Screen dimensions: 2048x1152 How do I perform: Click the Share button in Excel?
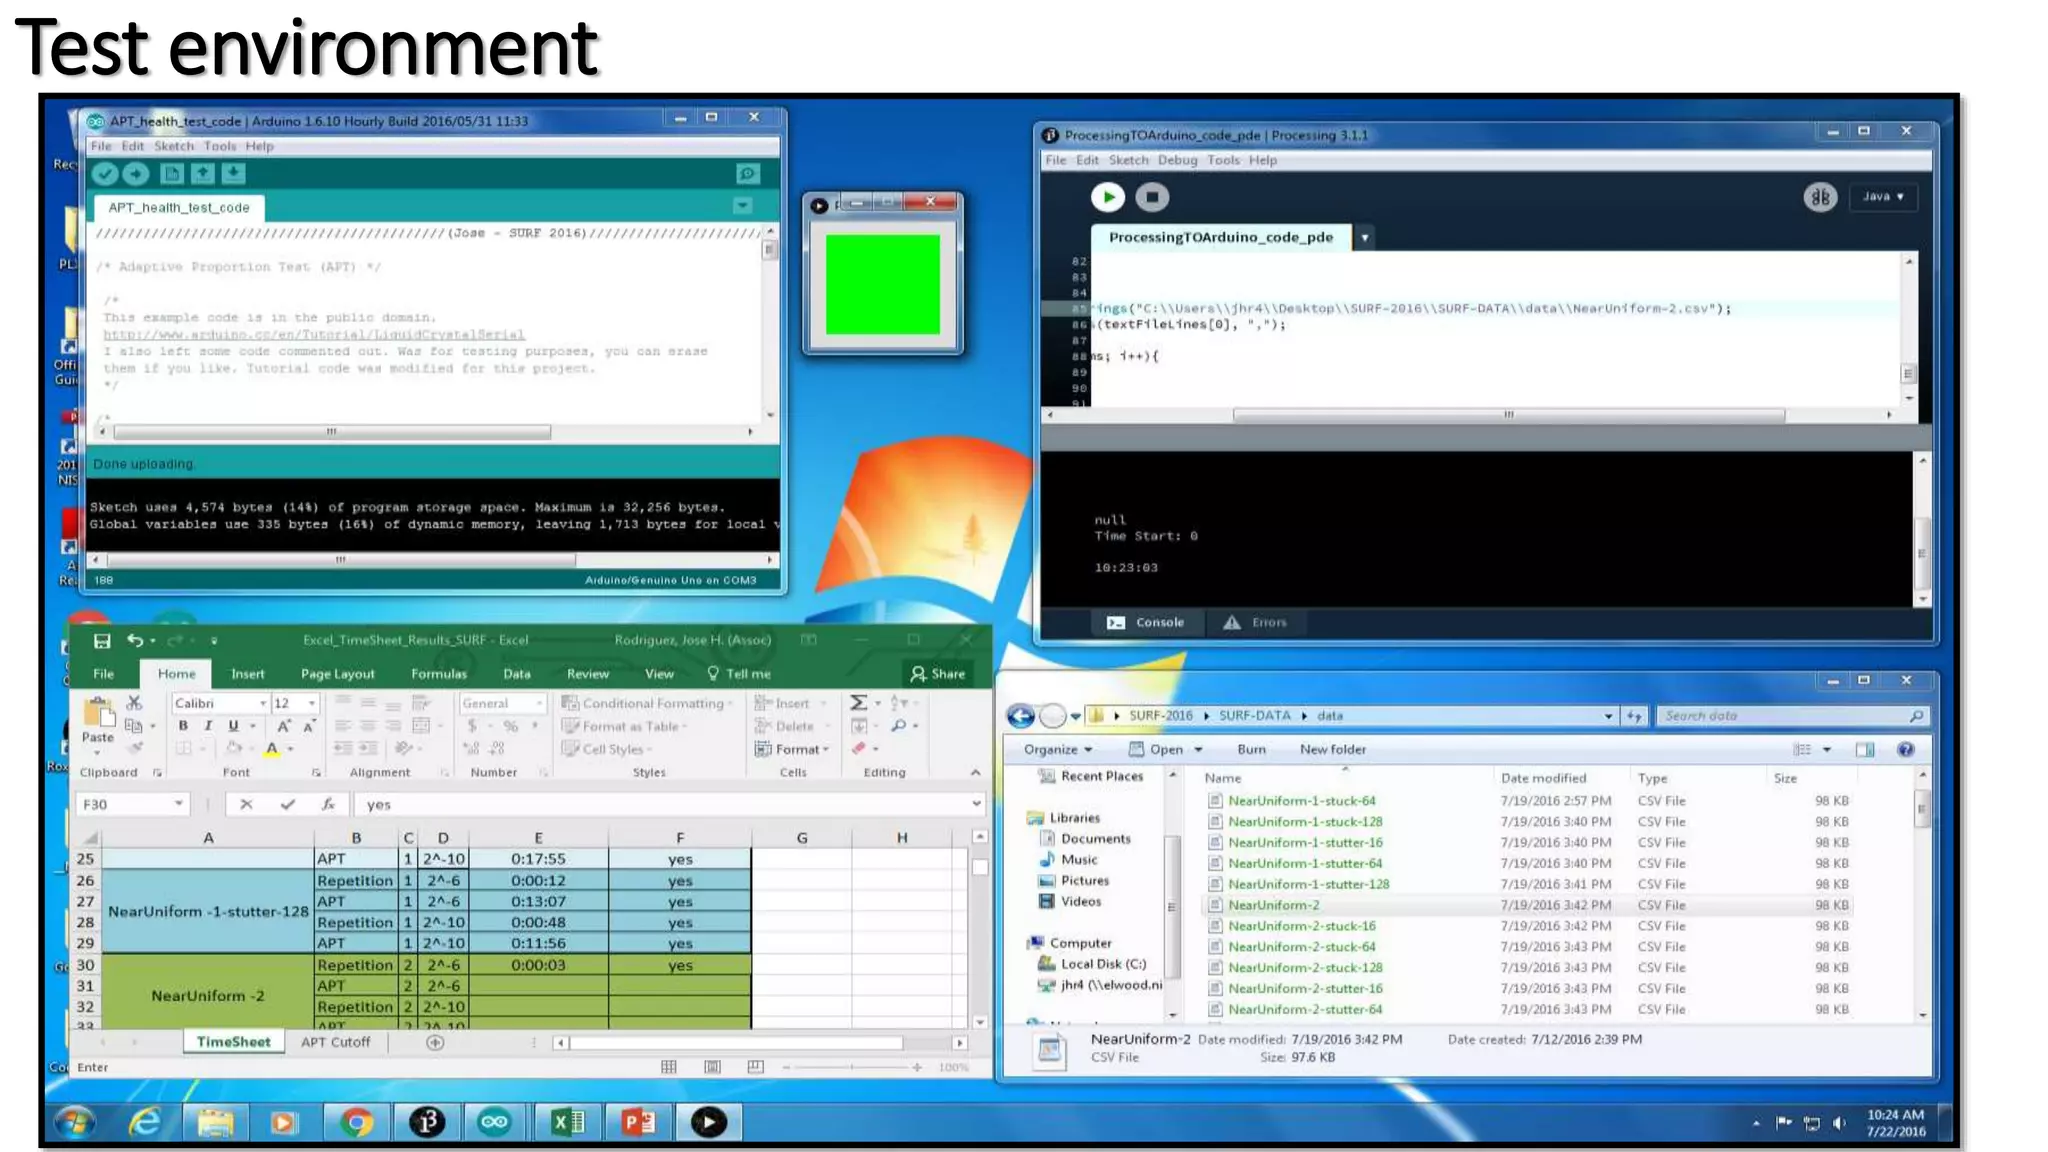click(938, 674)
